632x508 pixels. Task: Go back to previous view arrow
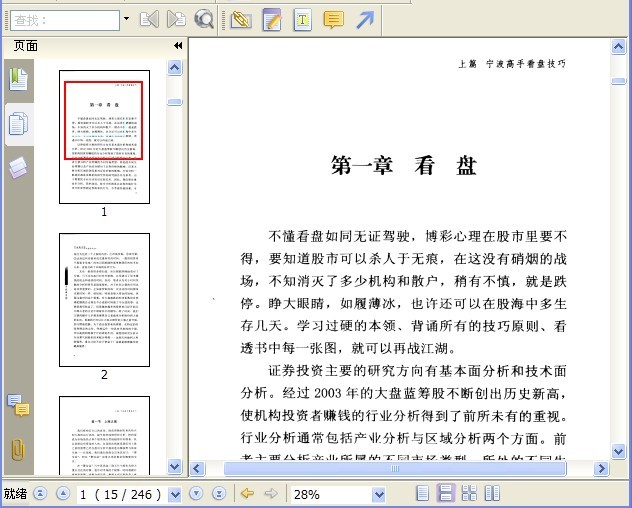coord(247,493)
